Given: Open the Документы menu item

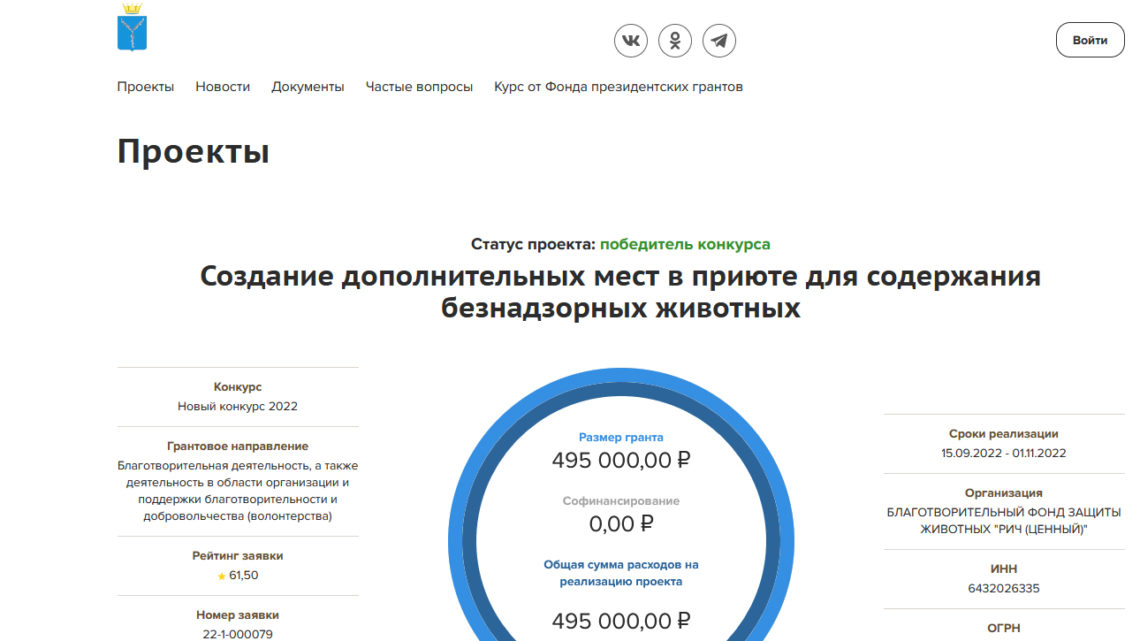Looking at the screenshot, I should click(x=308, y=86).
